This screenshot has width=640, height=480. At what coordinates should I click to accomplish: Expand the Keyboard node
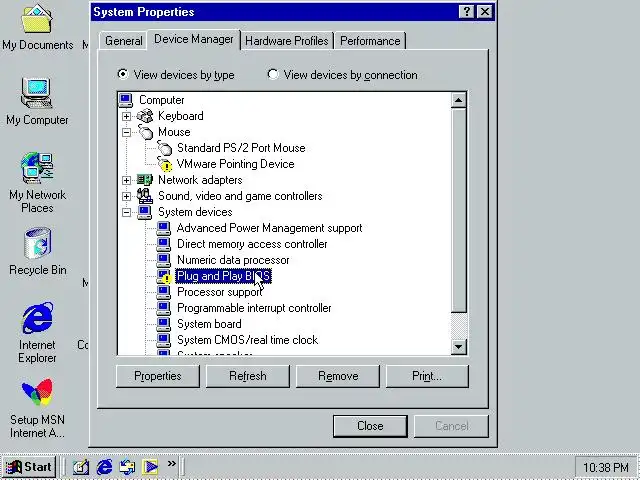pos(127,116)
